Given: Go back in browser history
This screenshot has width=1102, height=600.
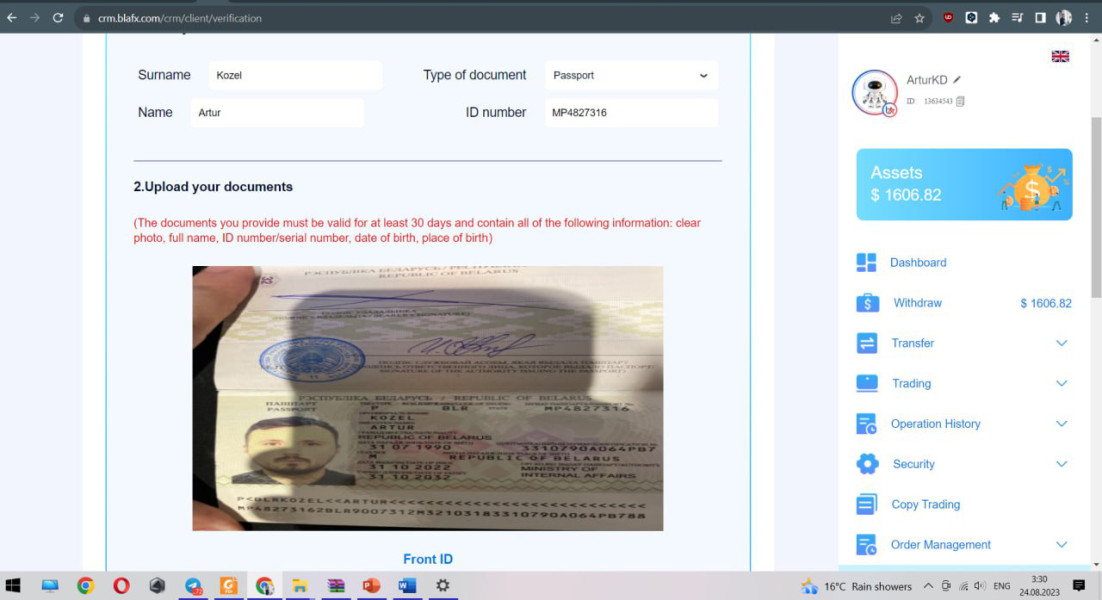Looking at the screenshot, I should pos(12,18).
